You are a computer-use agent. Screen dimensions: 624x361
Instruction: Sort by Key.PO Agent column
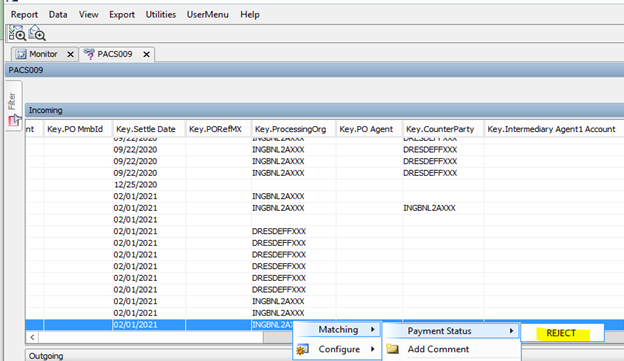click(369, 129)
